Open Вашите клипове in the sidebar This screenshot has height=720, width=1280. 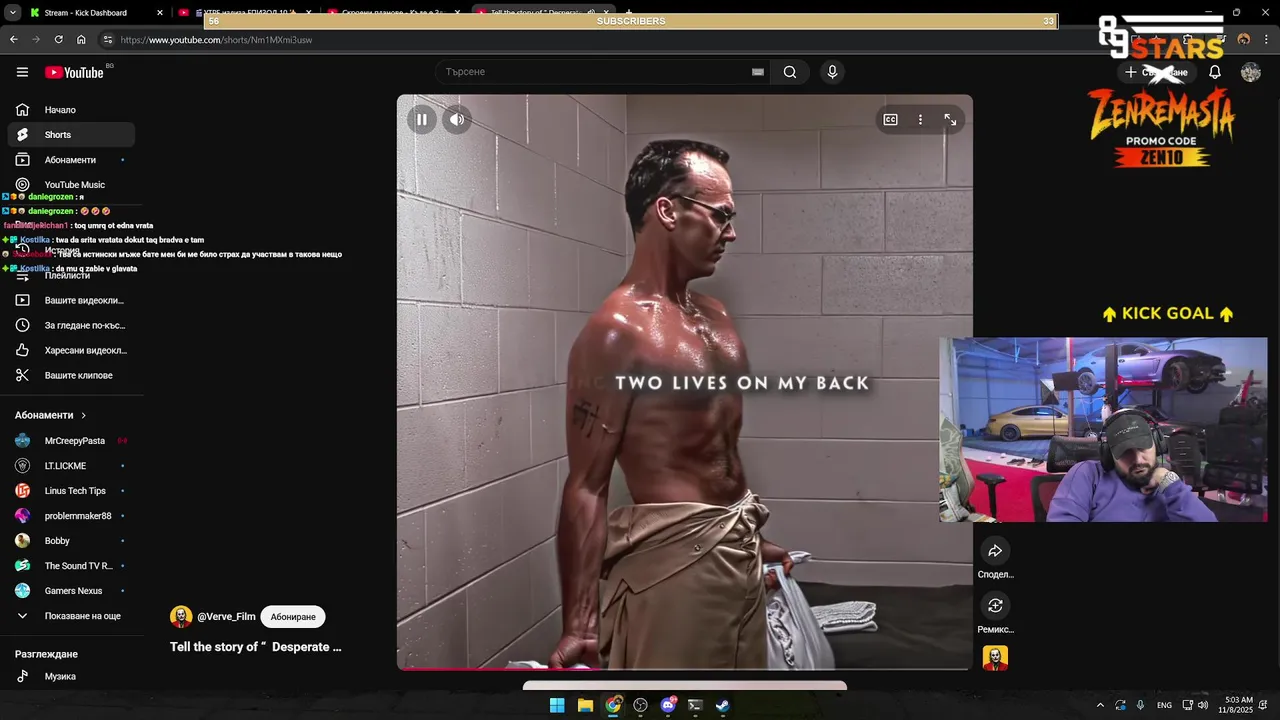point(70,375)
